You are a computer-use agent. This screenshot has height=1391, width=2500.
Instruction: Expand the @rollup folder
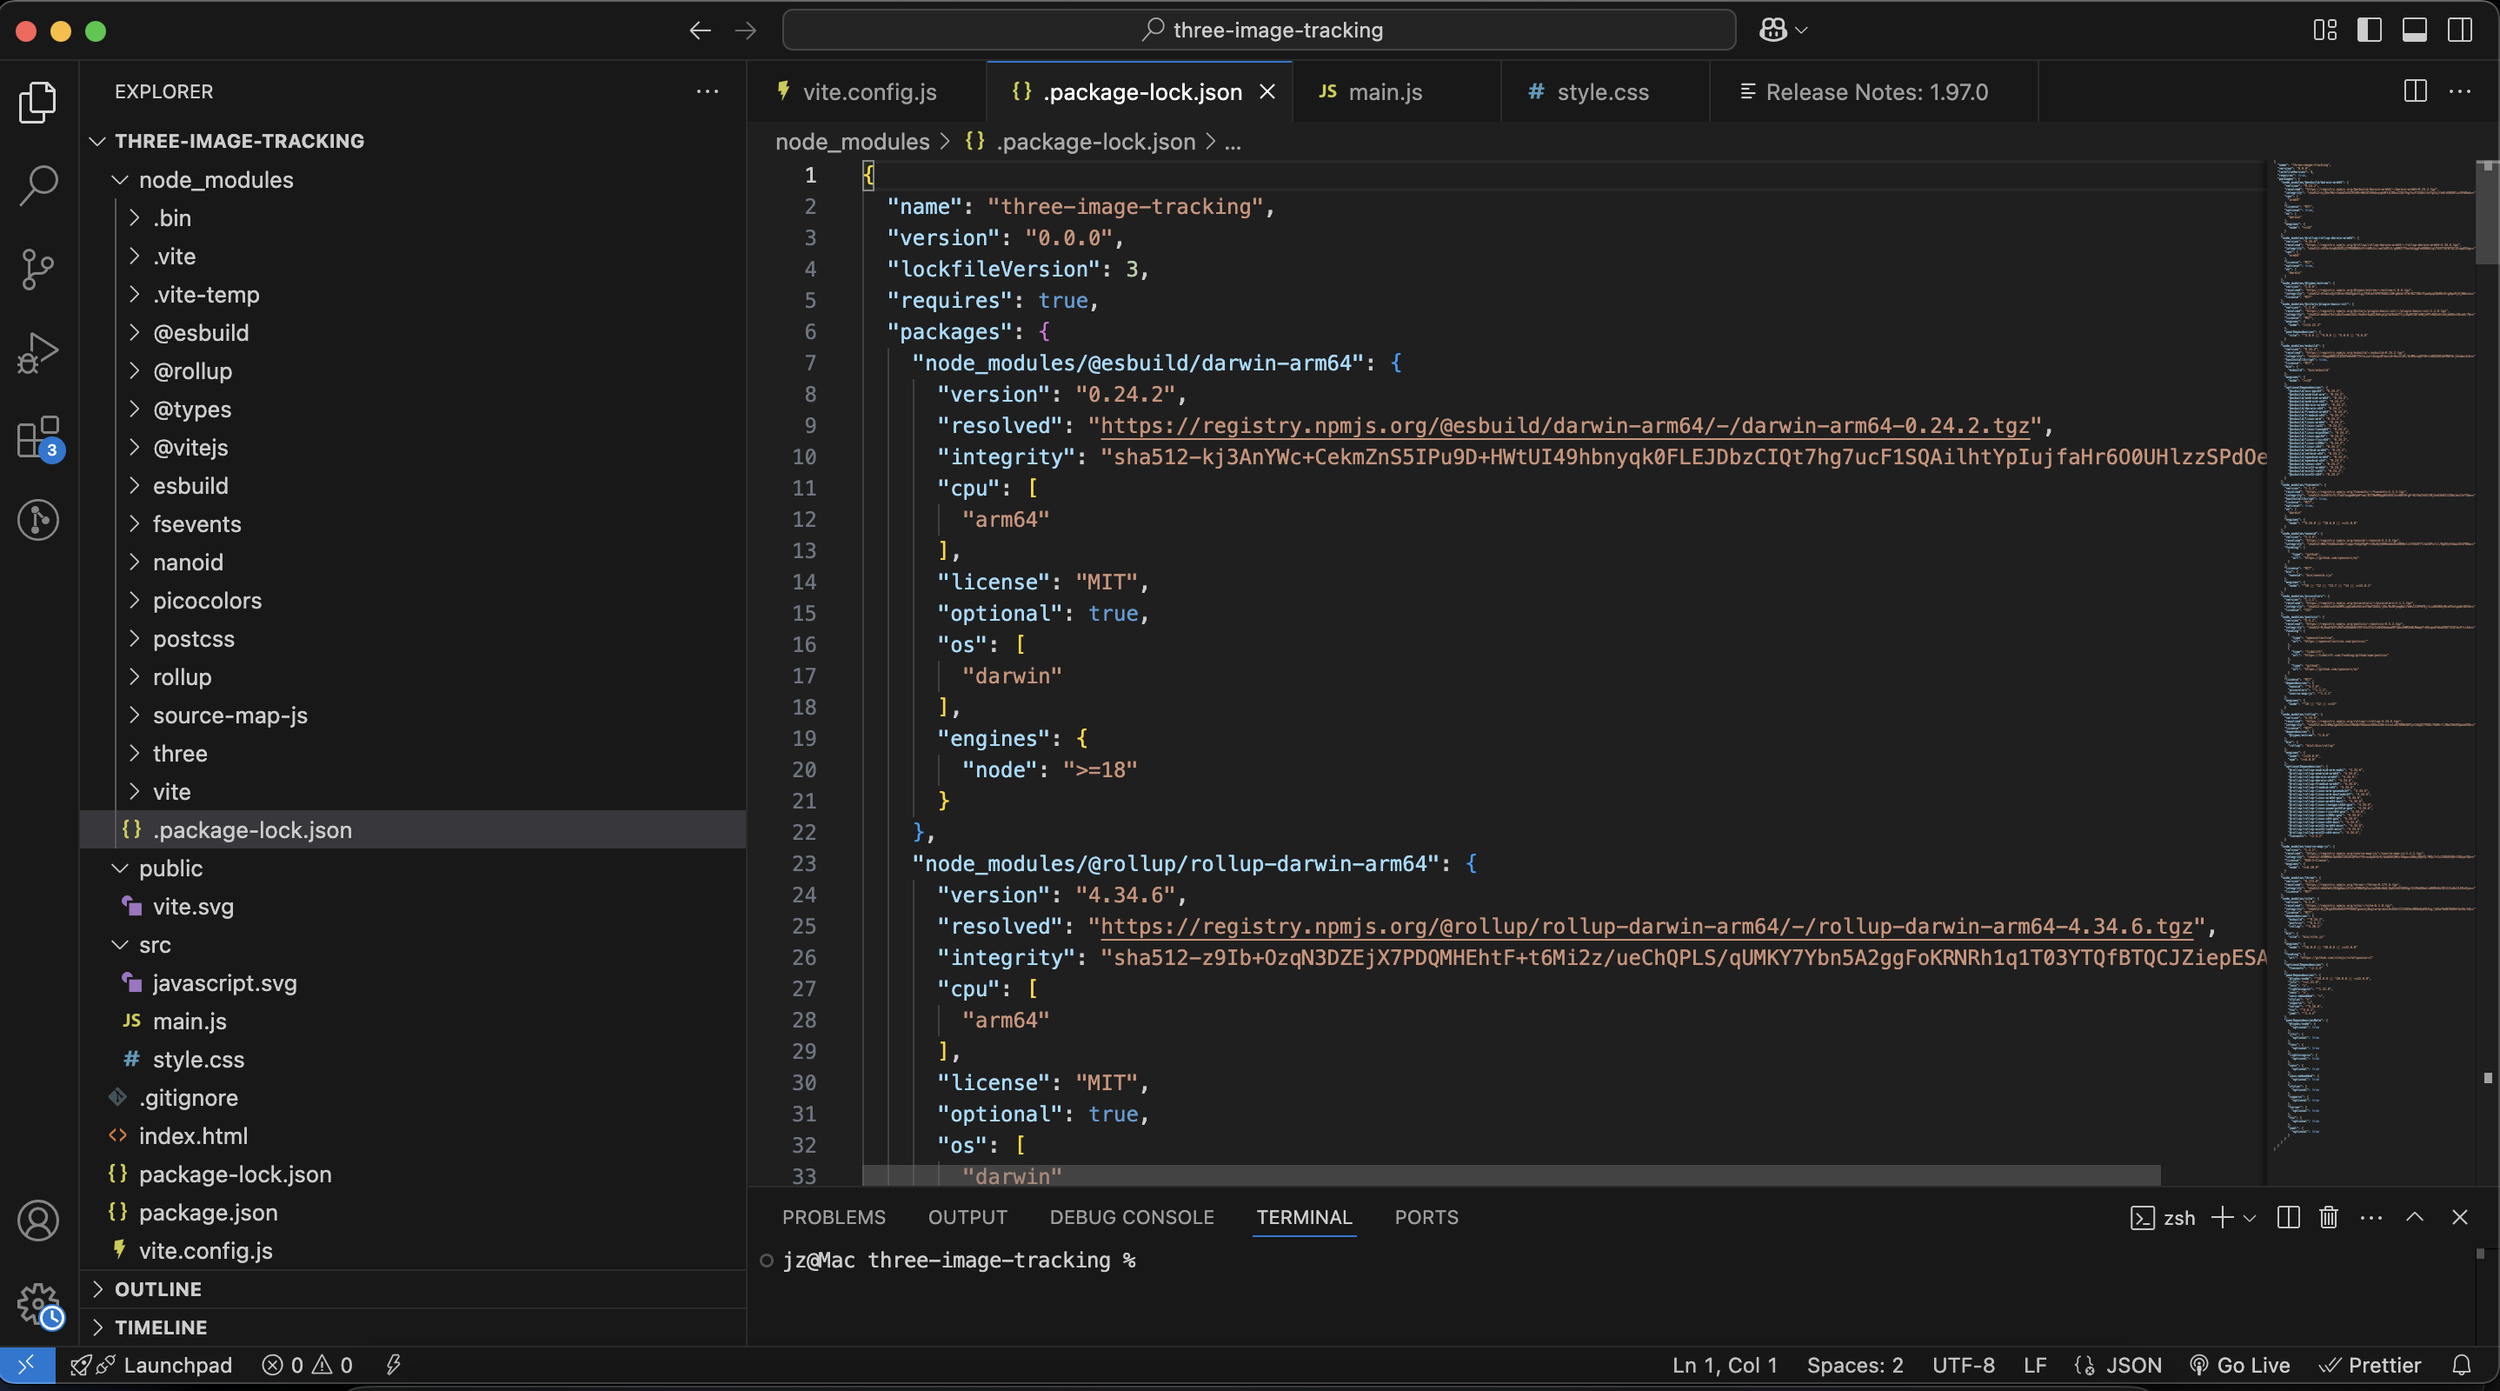(x=192, y=371)
